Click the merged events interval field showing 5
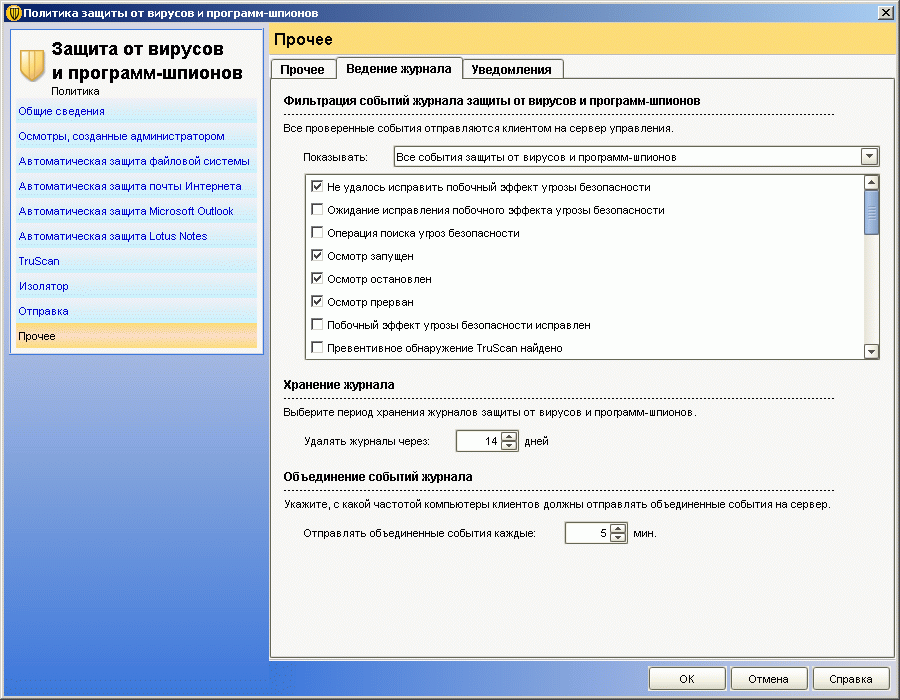The width and height of the screenshot is (900, 700). 588,533
